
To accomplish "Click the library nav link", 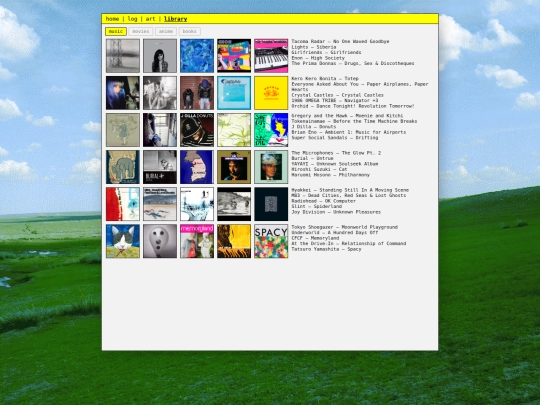I will coord(175,19).
